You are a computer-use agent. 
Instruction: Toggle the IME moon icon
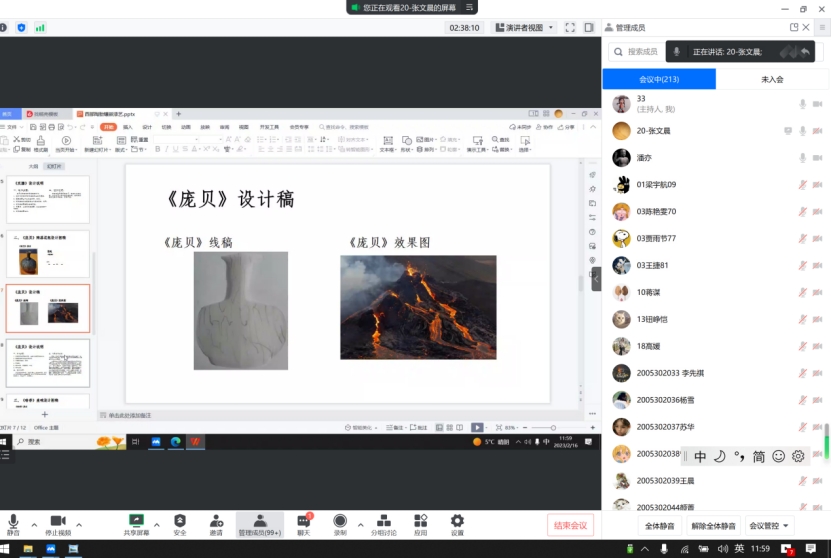tap(719, 456)
